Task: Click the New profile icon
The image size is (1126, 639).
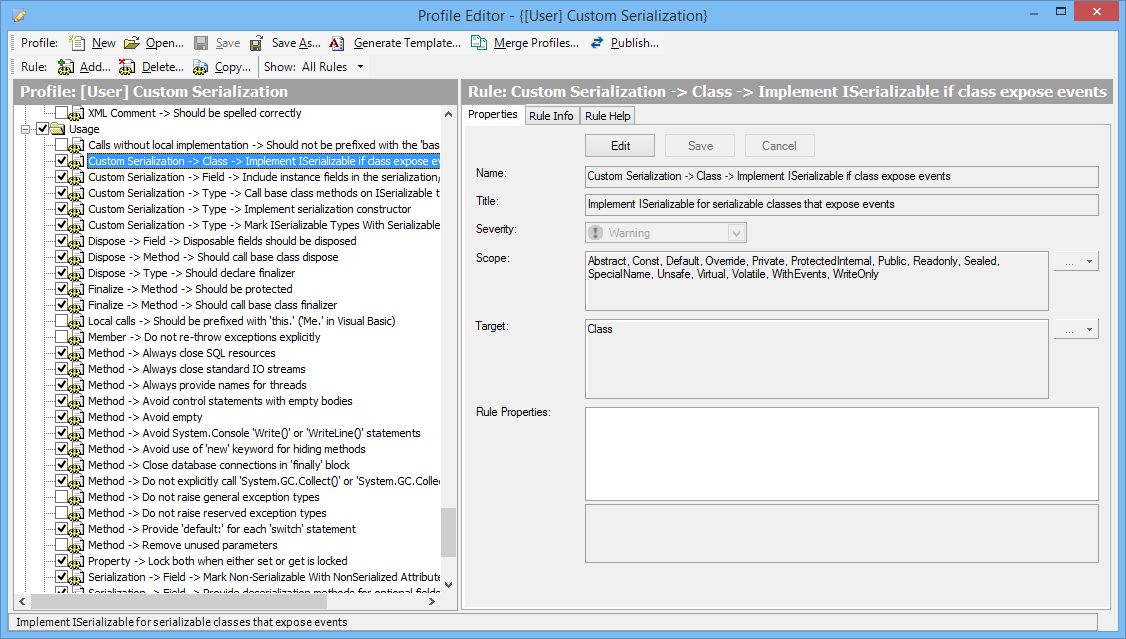Action: tap(77, 43)
